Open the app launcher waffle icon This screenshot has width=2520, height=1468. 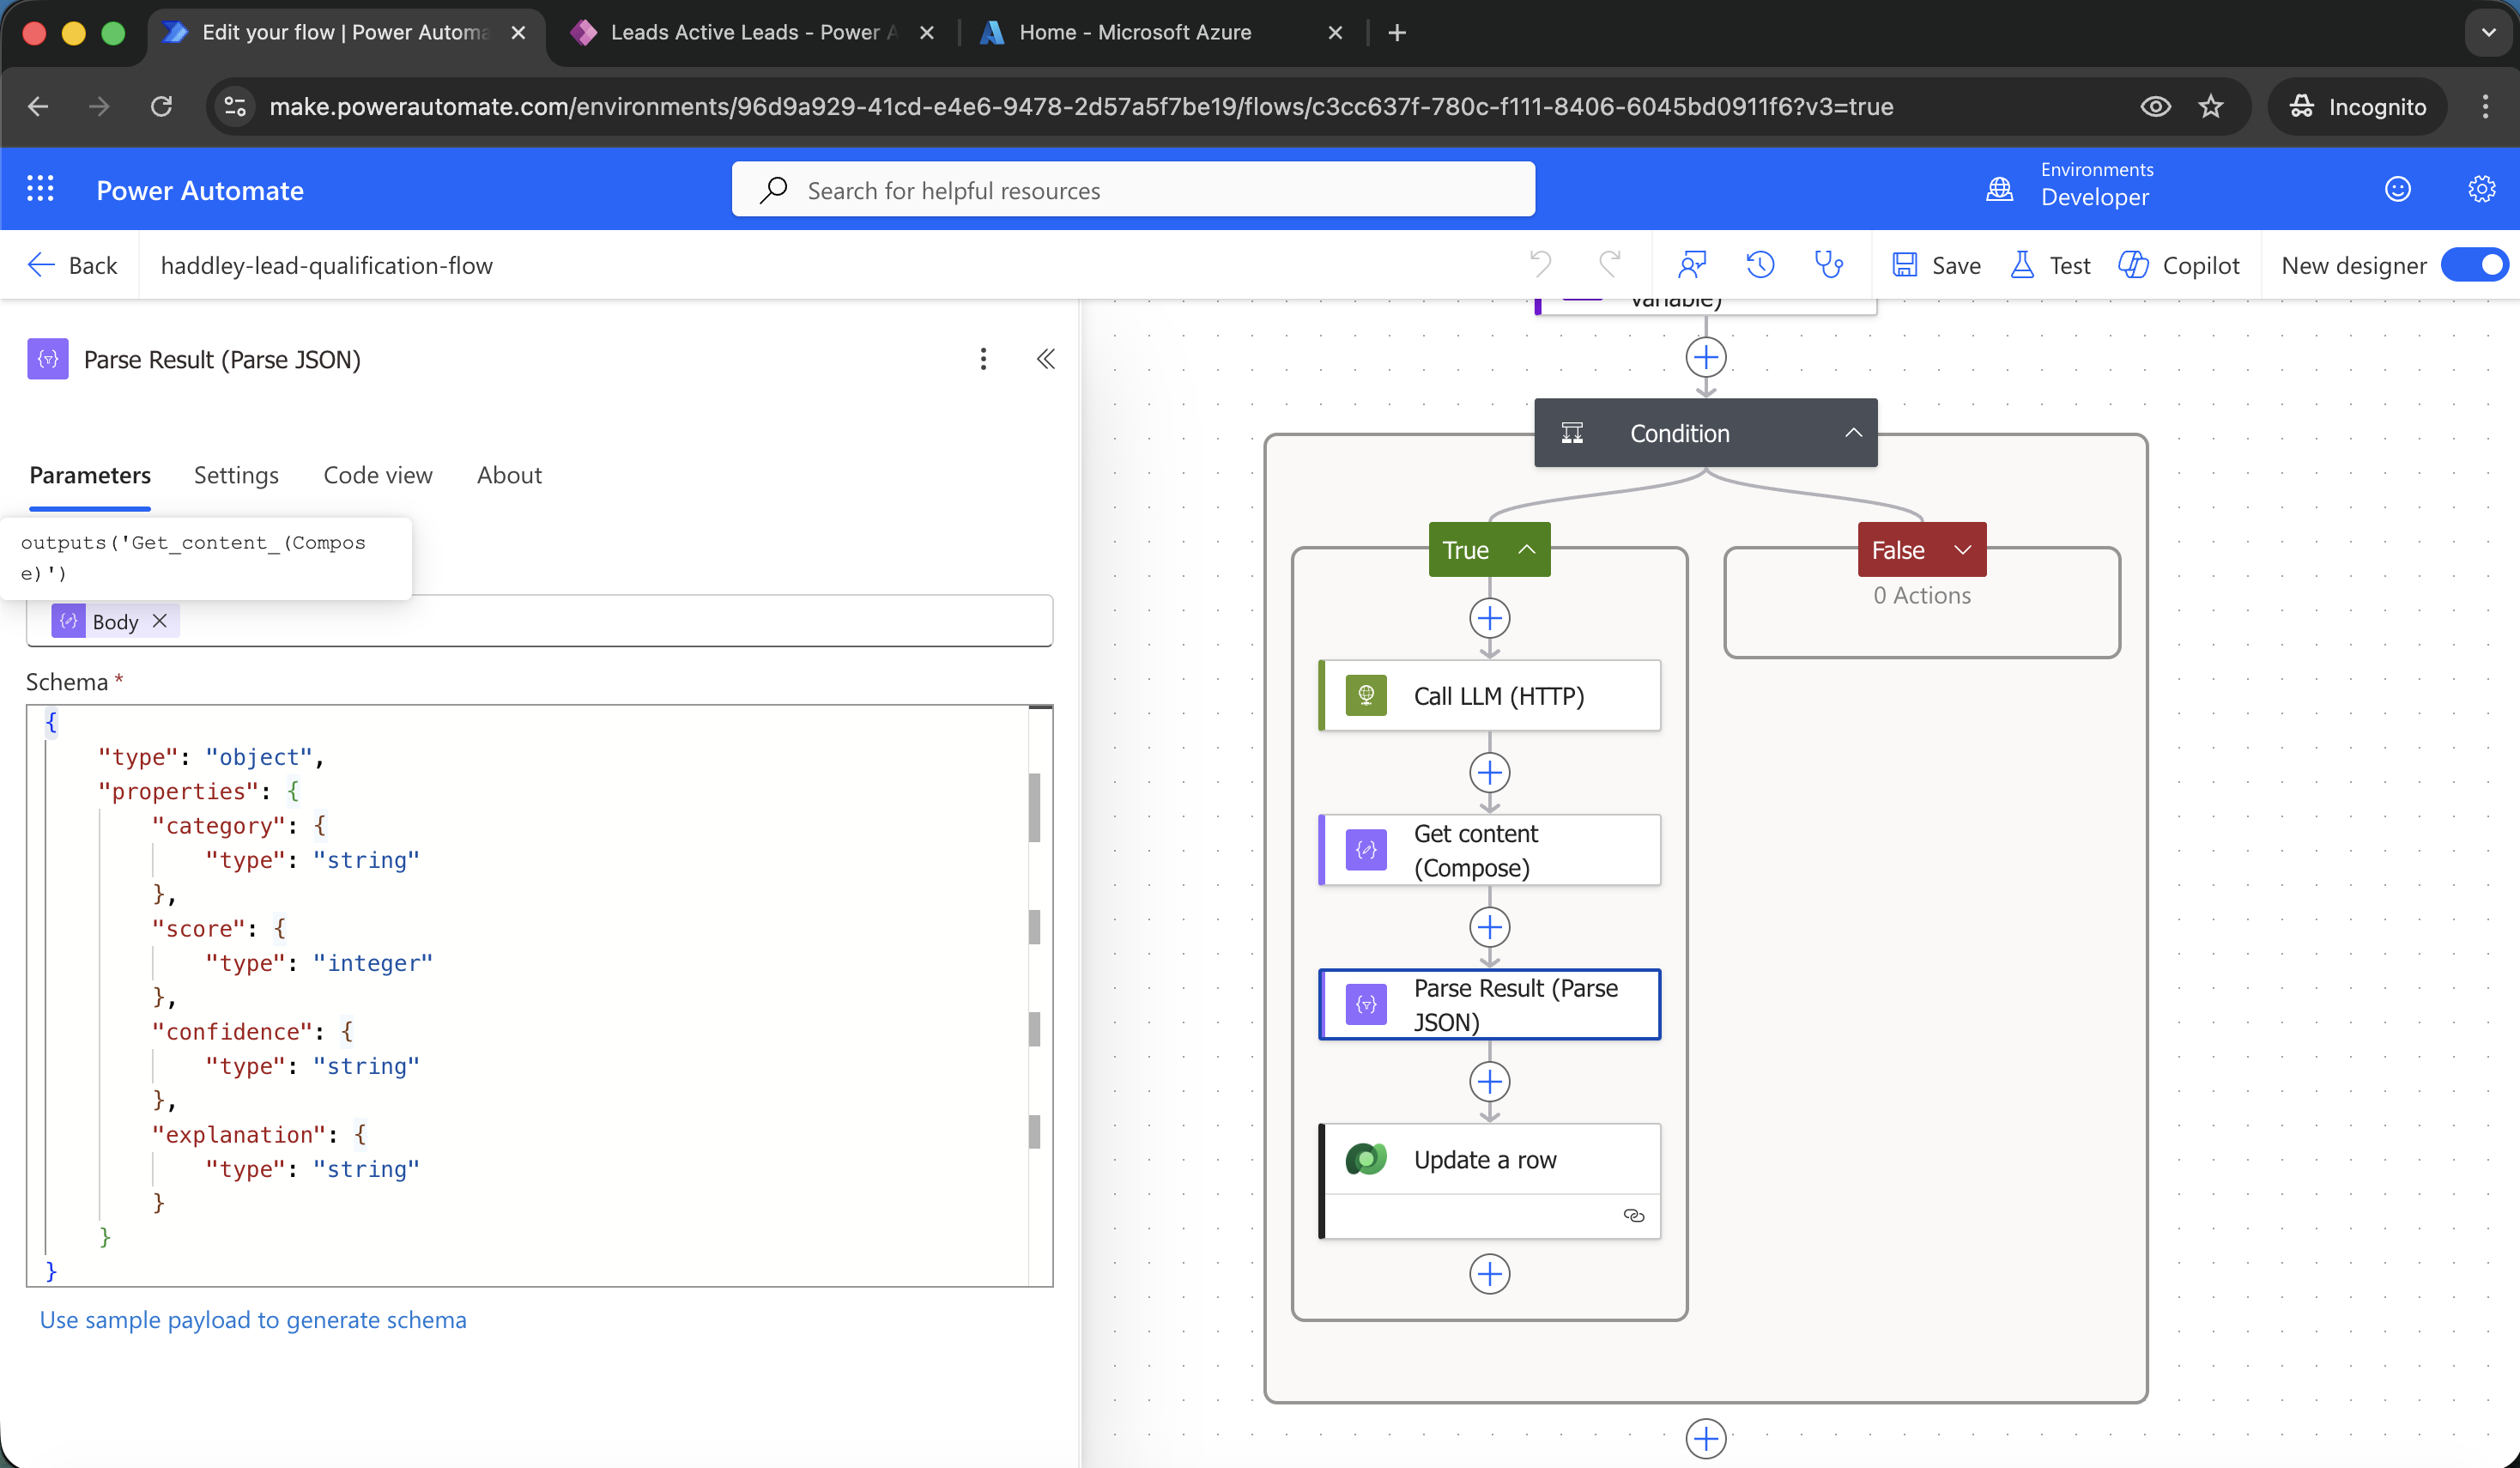[40, 189]
